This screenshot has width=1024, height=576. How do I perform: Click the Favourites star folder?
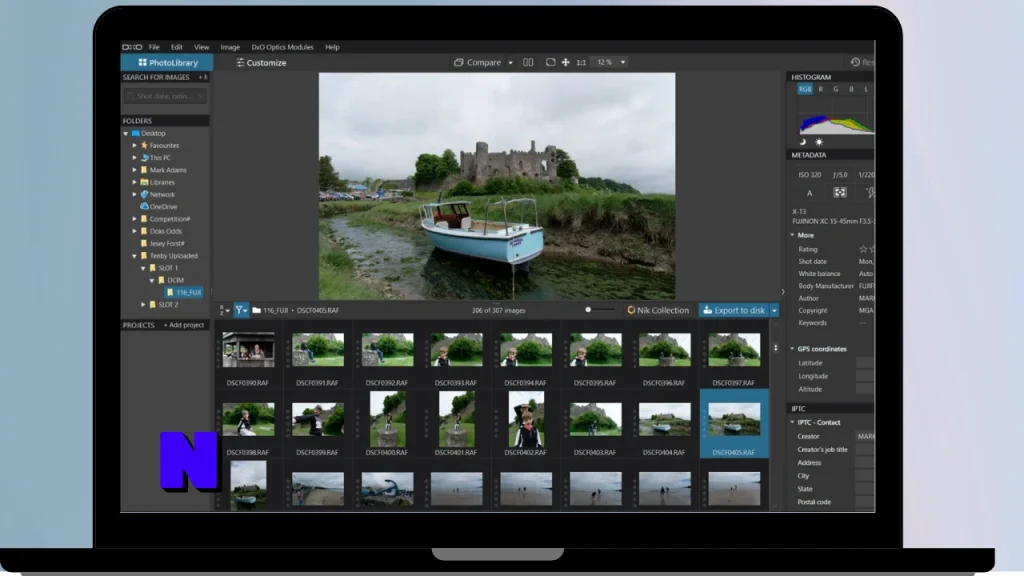click(160, 145)
